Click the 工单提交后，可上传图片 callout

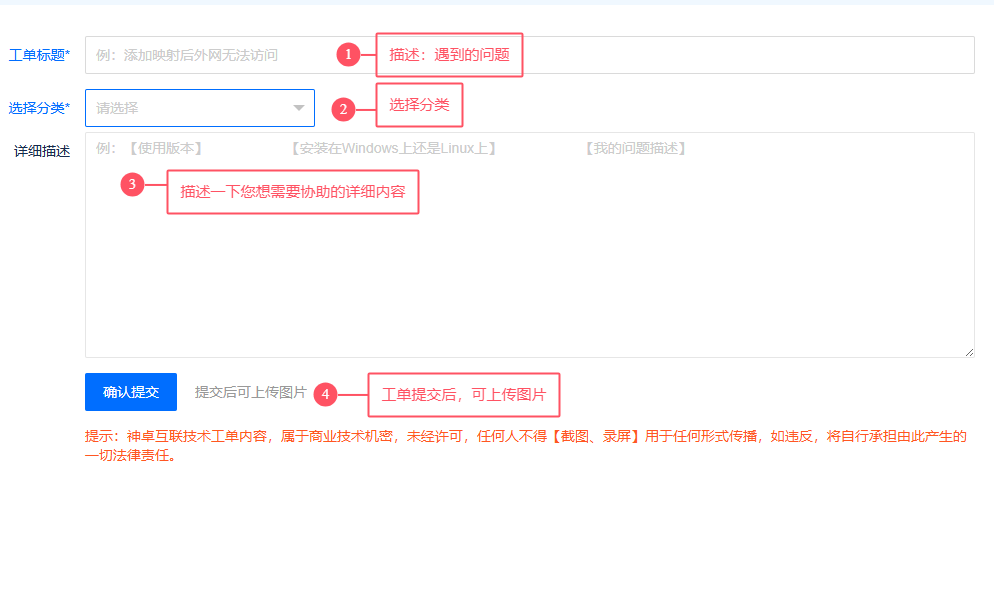pos(464,395)
